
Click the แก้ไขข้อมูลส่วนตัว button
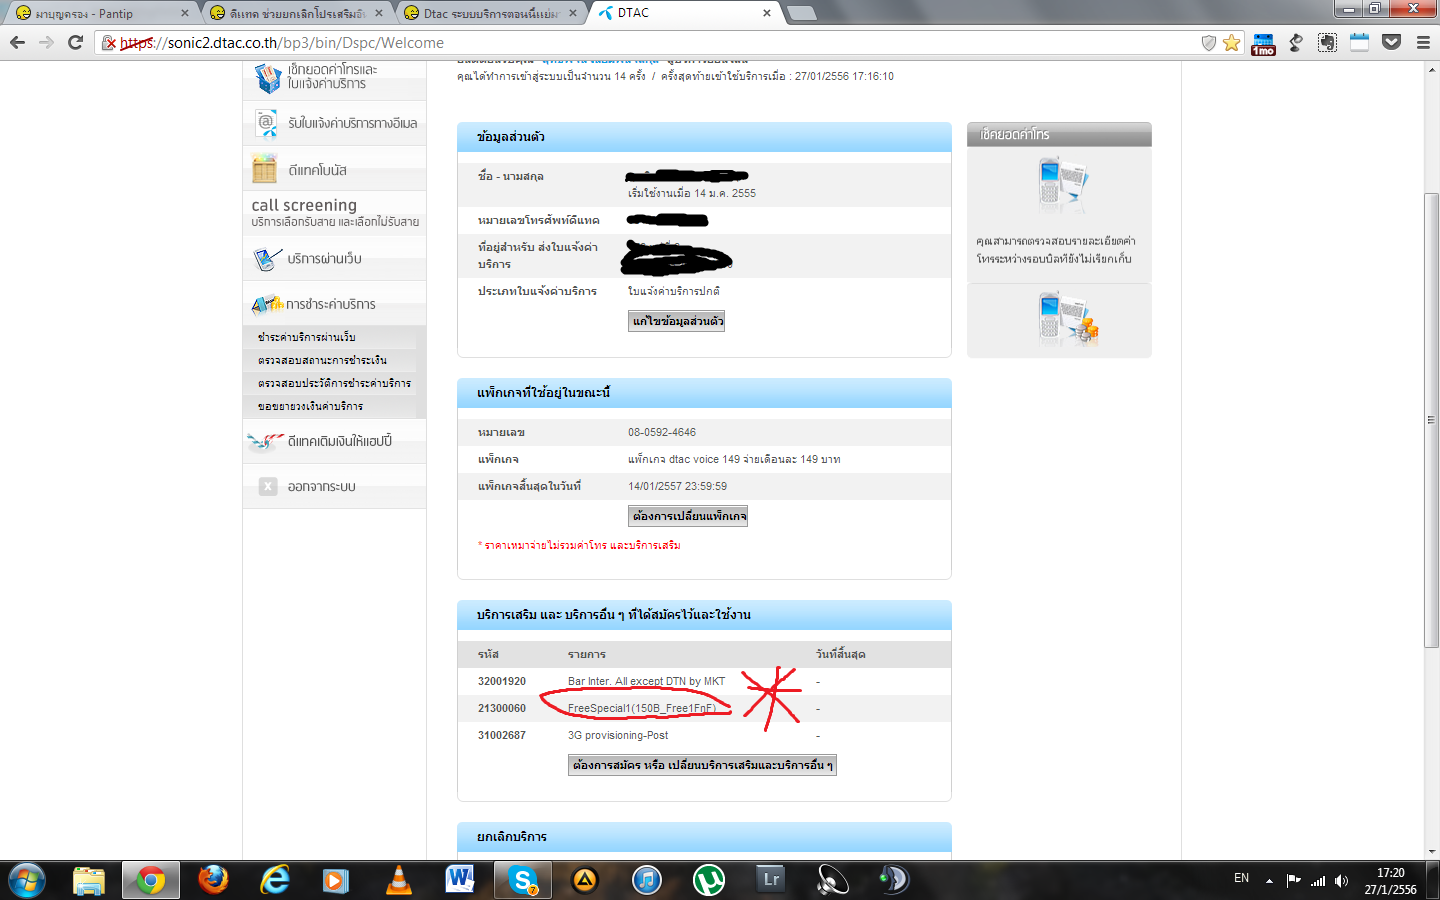(677, 321)
